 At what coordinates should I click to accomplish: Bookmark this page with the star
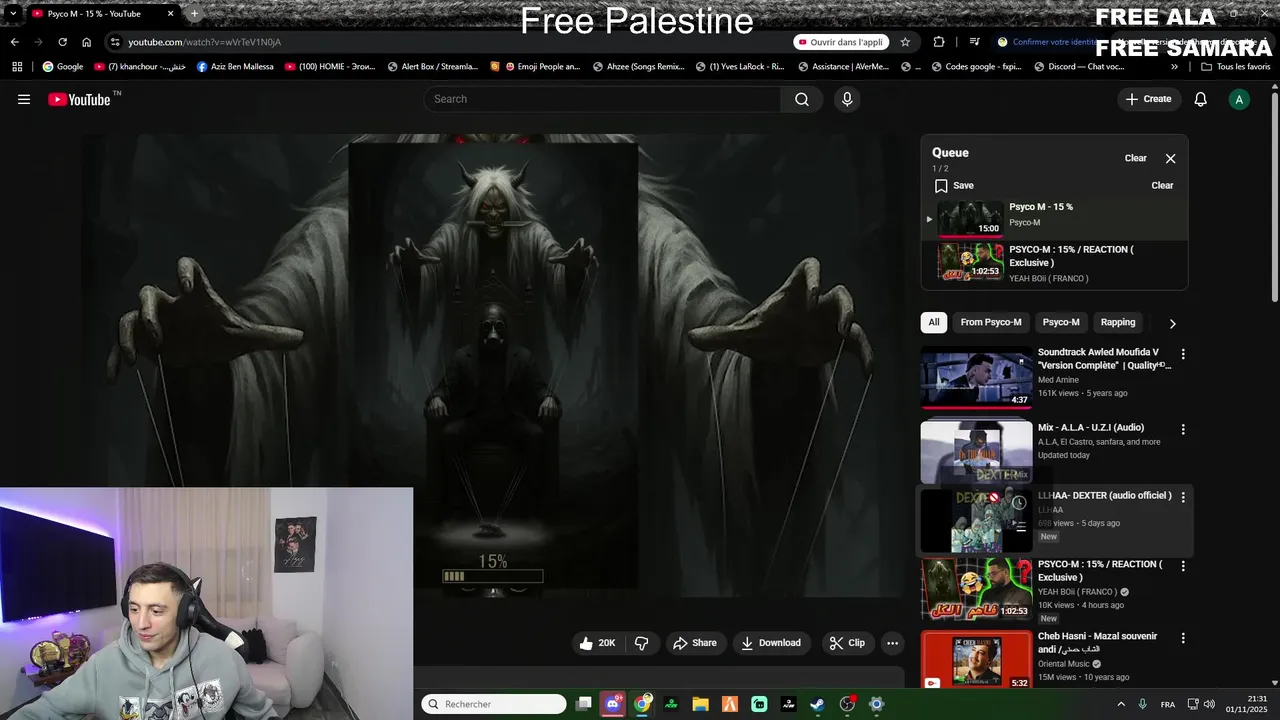pyautogui.click(x=905, y=42)
